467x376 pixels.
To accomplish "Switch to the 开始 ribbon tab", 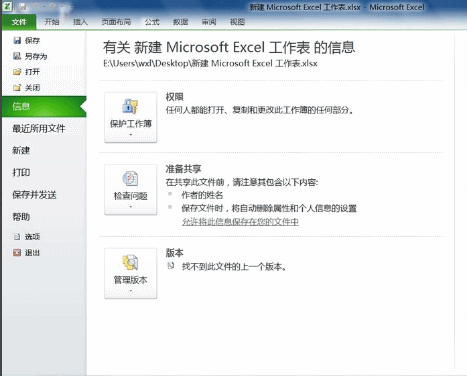I will tap(52, 22).
